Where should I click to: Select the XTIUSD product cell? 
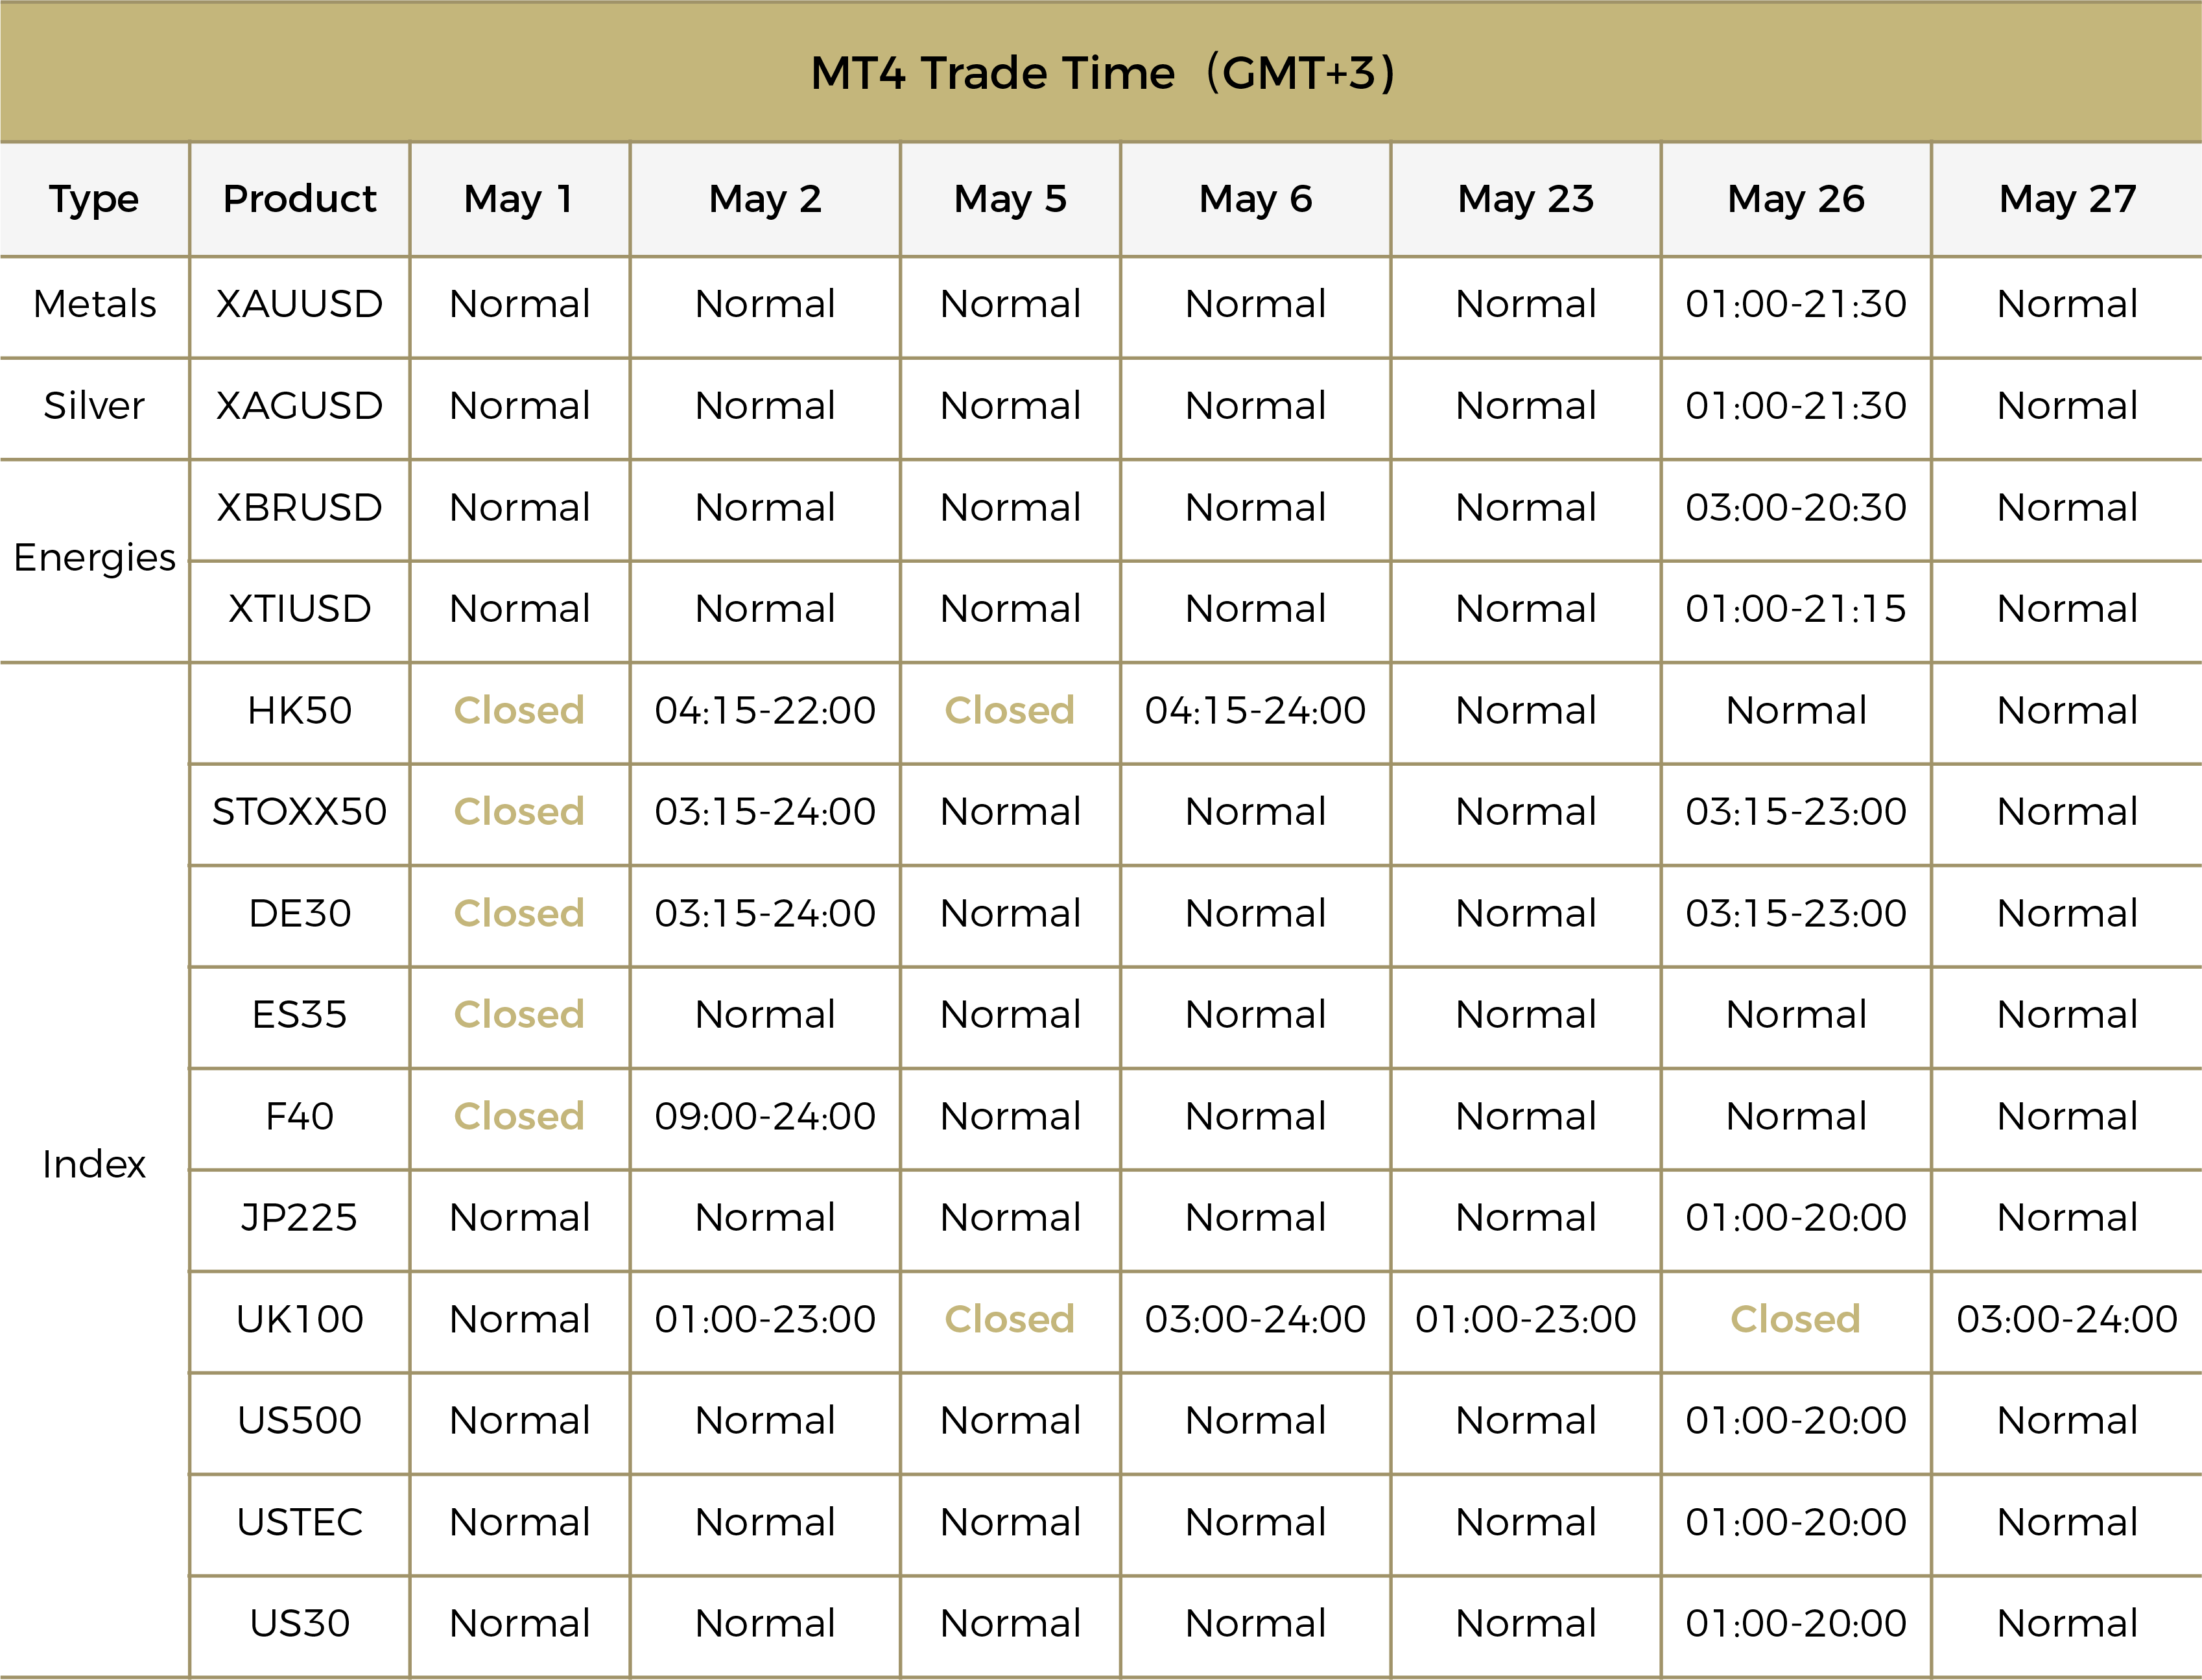(x=300, y=609)
